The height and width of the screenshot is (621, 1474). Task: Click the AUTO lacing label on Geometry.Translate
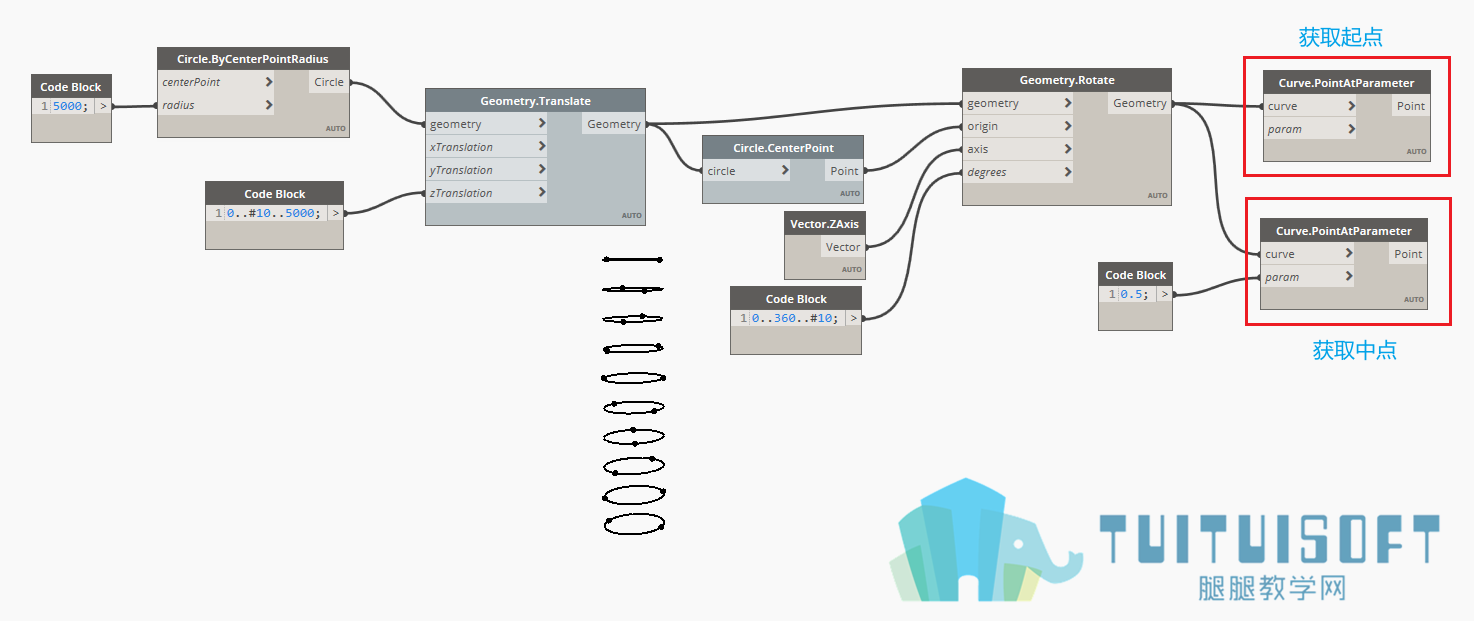[632, 215]
